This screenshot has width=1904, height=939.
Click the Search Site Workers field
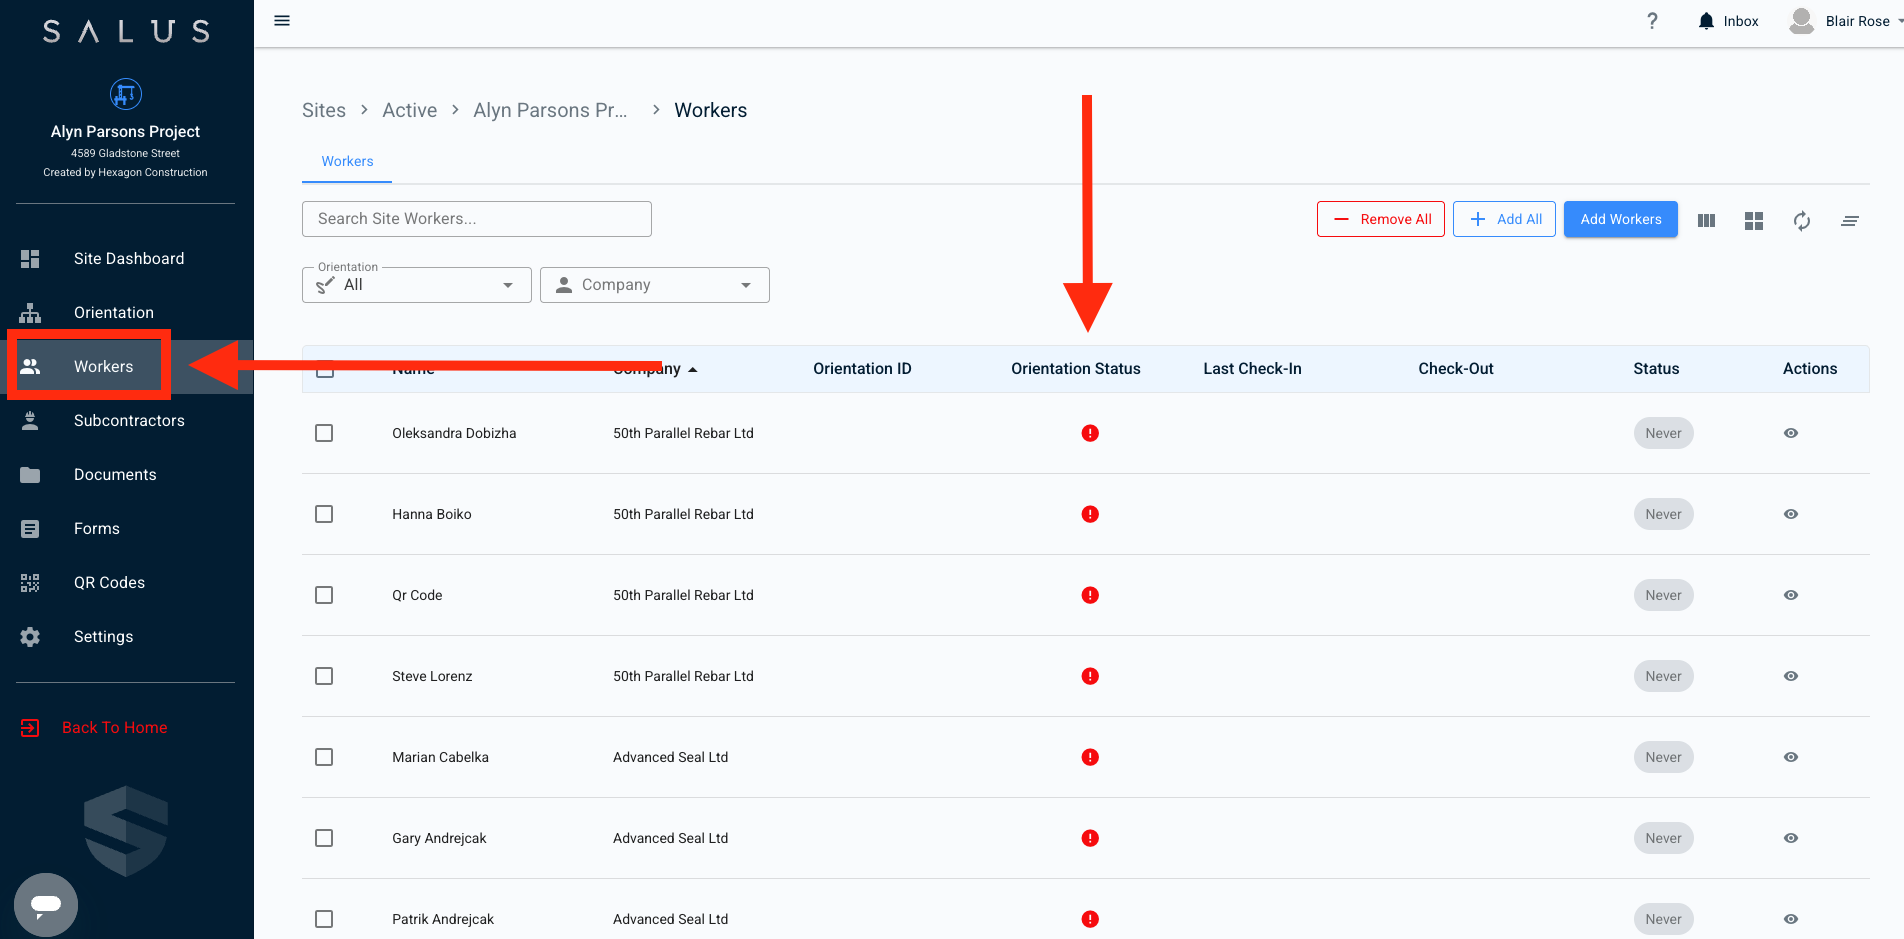(x=476, y=219)
